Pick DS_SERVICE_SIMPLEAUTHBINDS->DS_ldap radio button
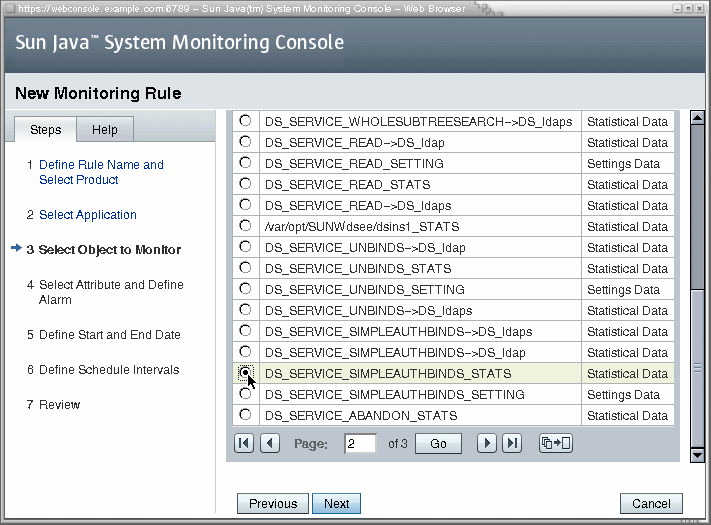The width and height of the screenshot is (711, 525). [x=245, y=351]
